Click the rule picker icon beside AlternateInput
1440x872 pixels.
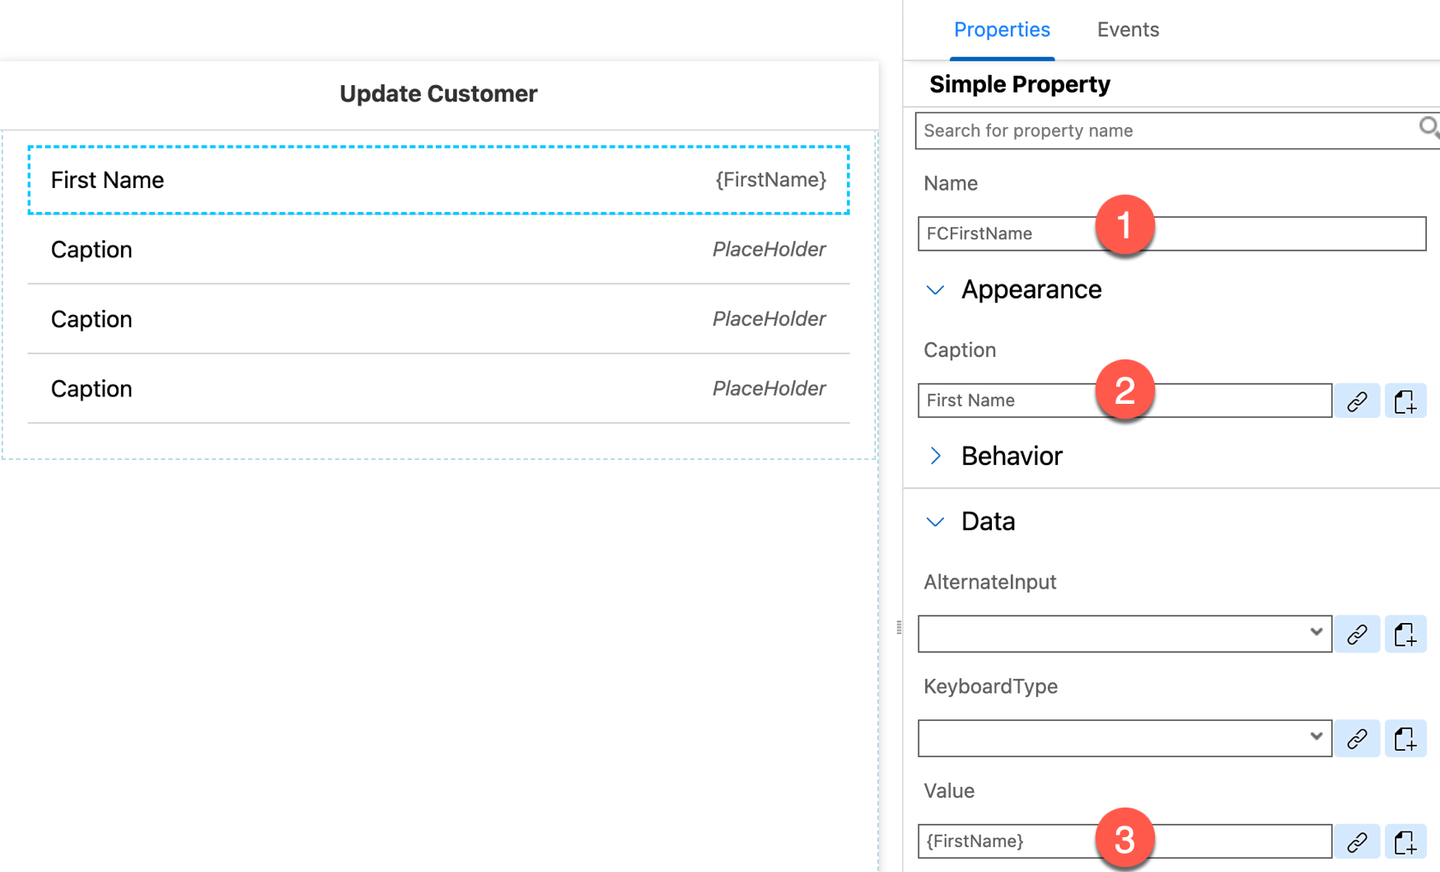pos(1405,634)
